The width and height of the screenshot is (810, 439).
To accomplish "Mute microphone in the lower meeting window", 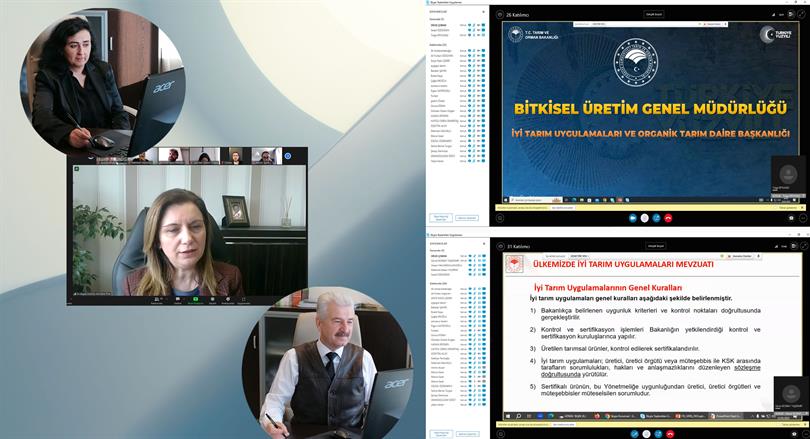I will [x=646, y=434].
